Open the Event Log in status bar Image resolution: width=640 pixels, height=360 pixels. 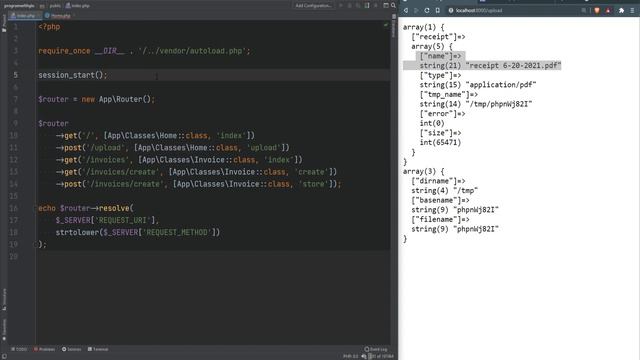(x=376, y=349)
